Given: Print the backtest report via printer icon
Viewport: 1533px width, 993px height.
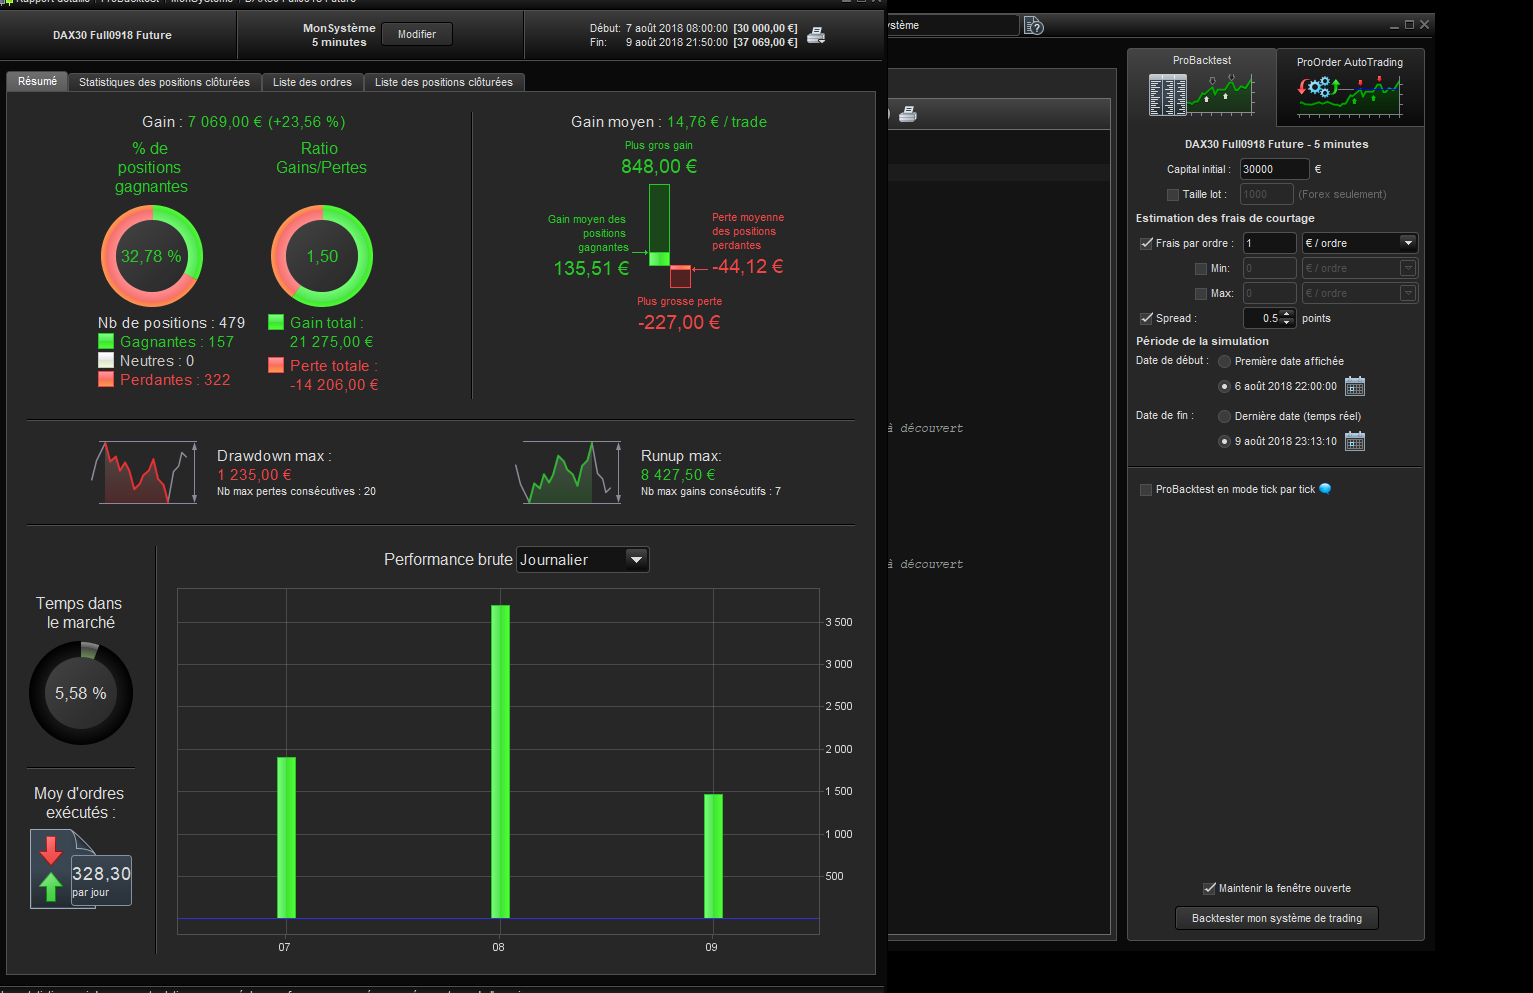Looking at the screenshot, I should 816,36.
